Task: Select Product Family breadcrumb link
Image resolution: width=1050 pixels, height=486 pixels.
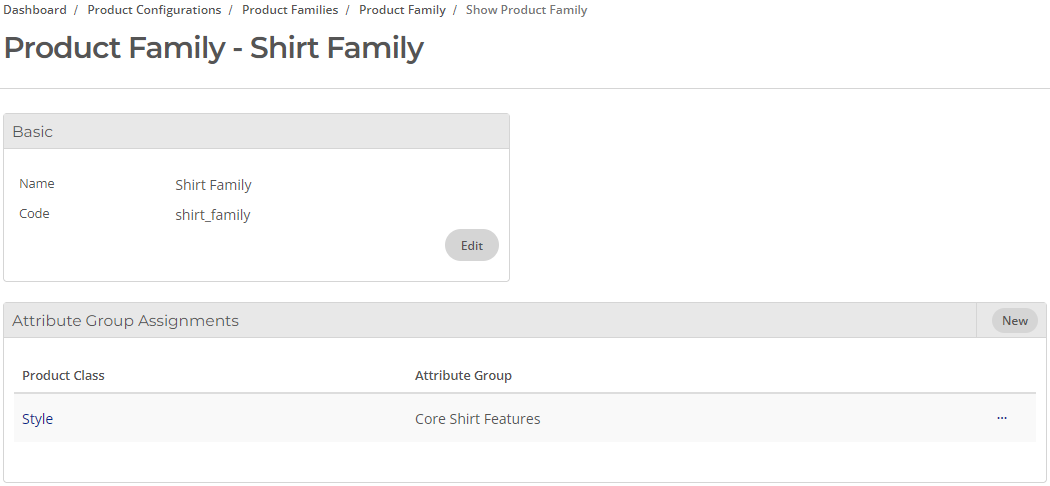Action: (x=402, y=10)
